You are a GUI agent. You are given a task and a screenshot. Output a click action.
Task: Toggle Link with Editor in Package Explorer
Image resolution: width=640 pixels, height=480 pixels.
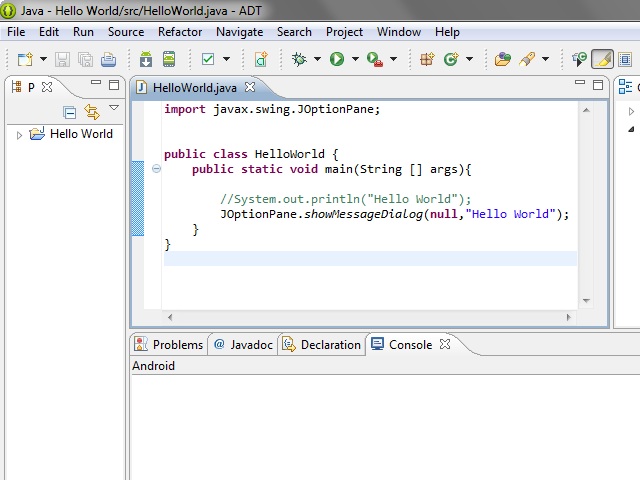pos(91,112)
